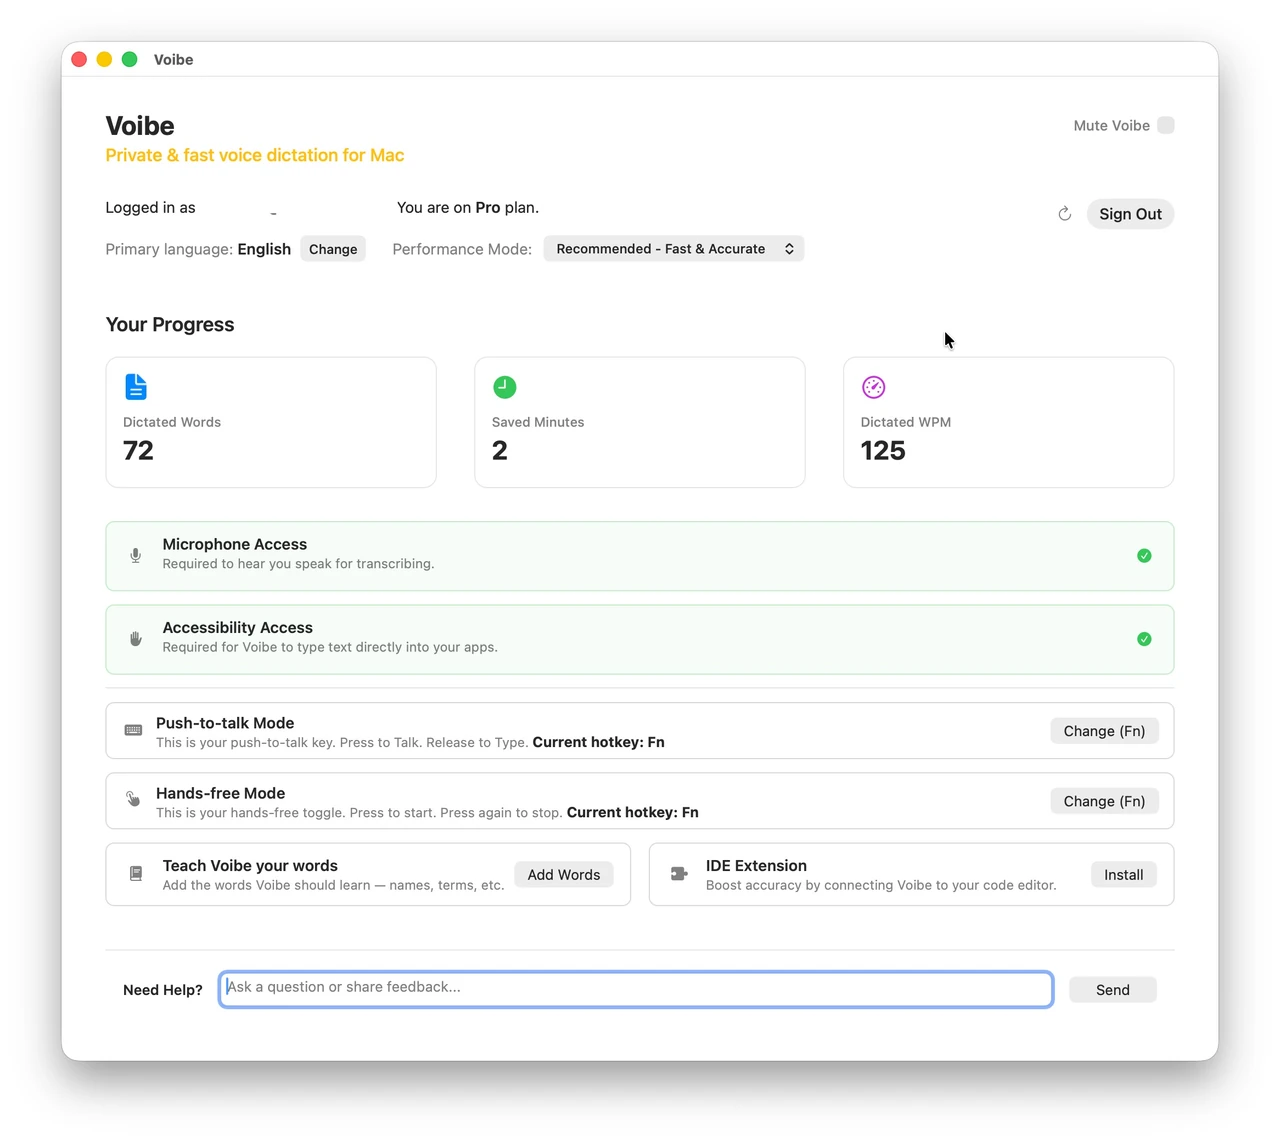Send the help feedback message
The width and height of the screenshot is (1280, 1142).
coord(1113,990)
